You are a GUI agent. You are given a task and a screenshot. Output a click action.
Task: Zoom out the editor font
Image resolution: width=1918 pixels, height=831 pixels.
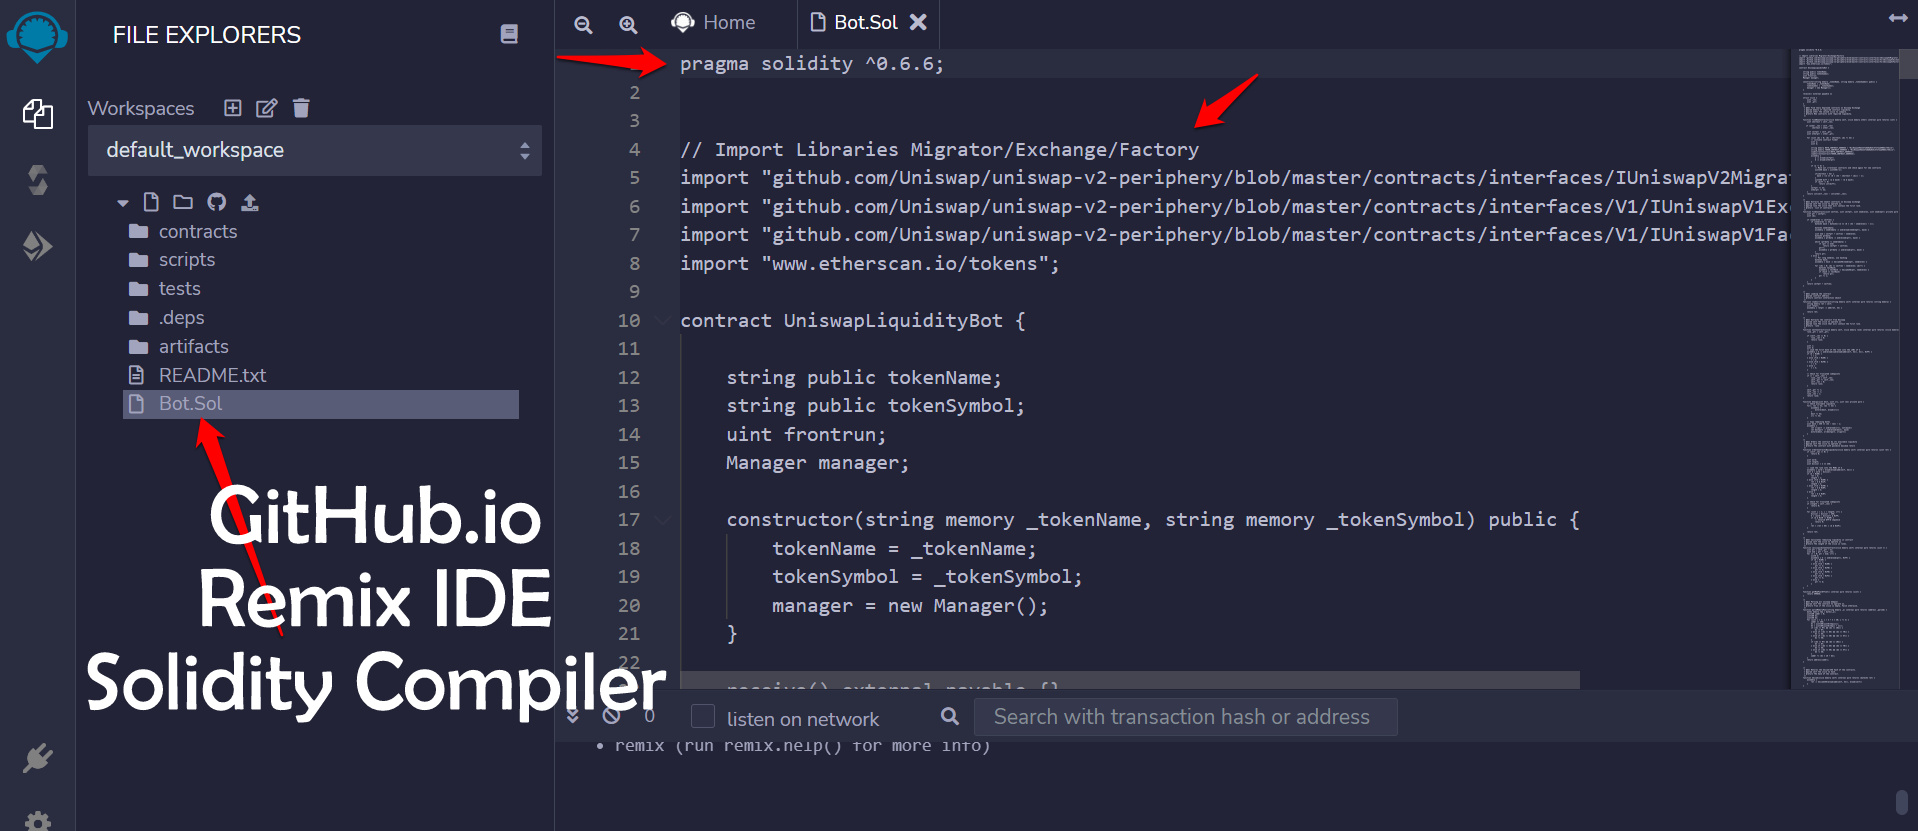click(x=583, y=24)
